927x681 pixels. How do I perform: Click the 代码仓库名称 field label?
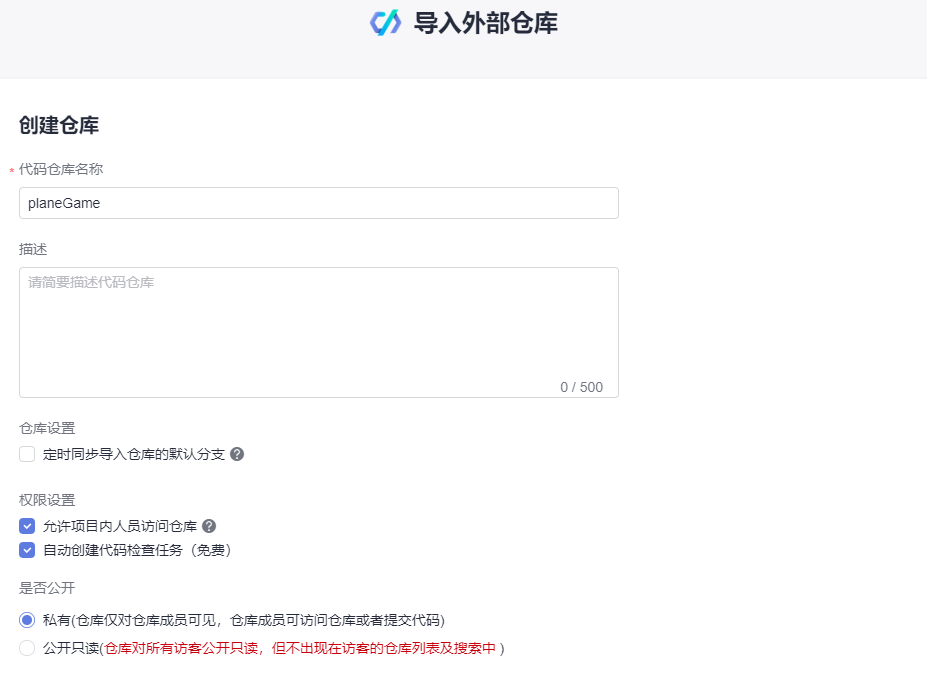61,169
